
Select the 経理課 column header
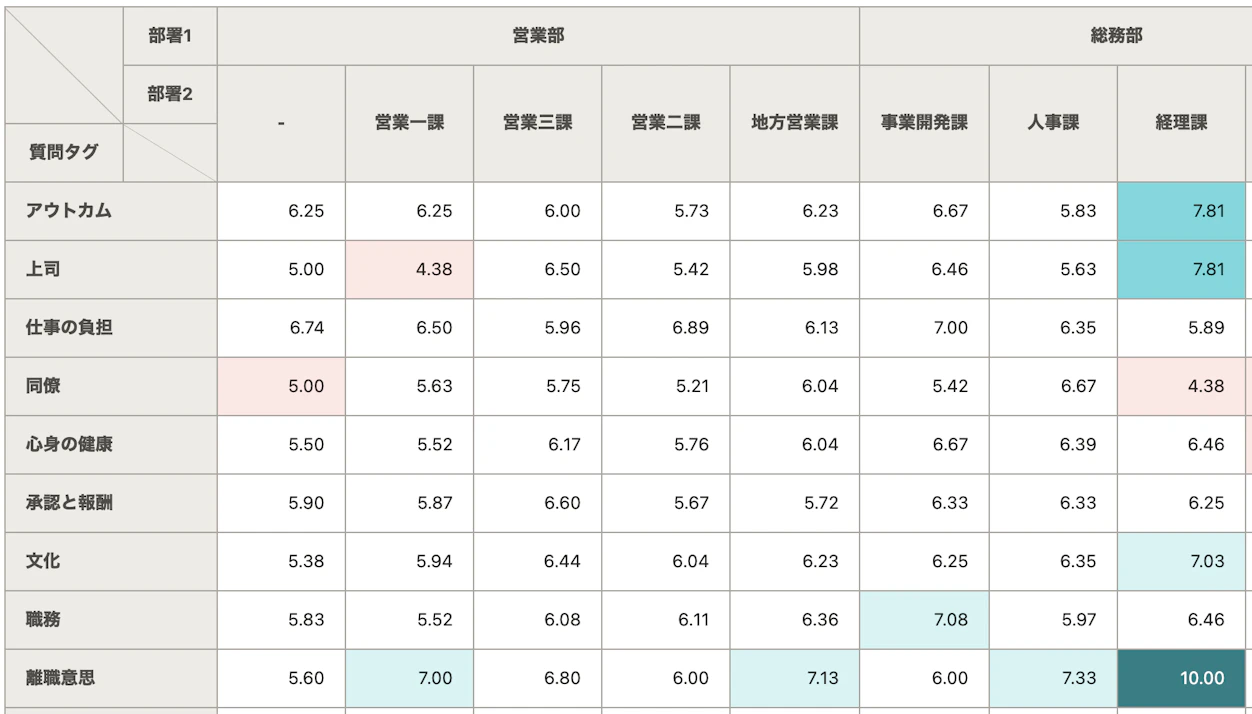(1181, 123)
